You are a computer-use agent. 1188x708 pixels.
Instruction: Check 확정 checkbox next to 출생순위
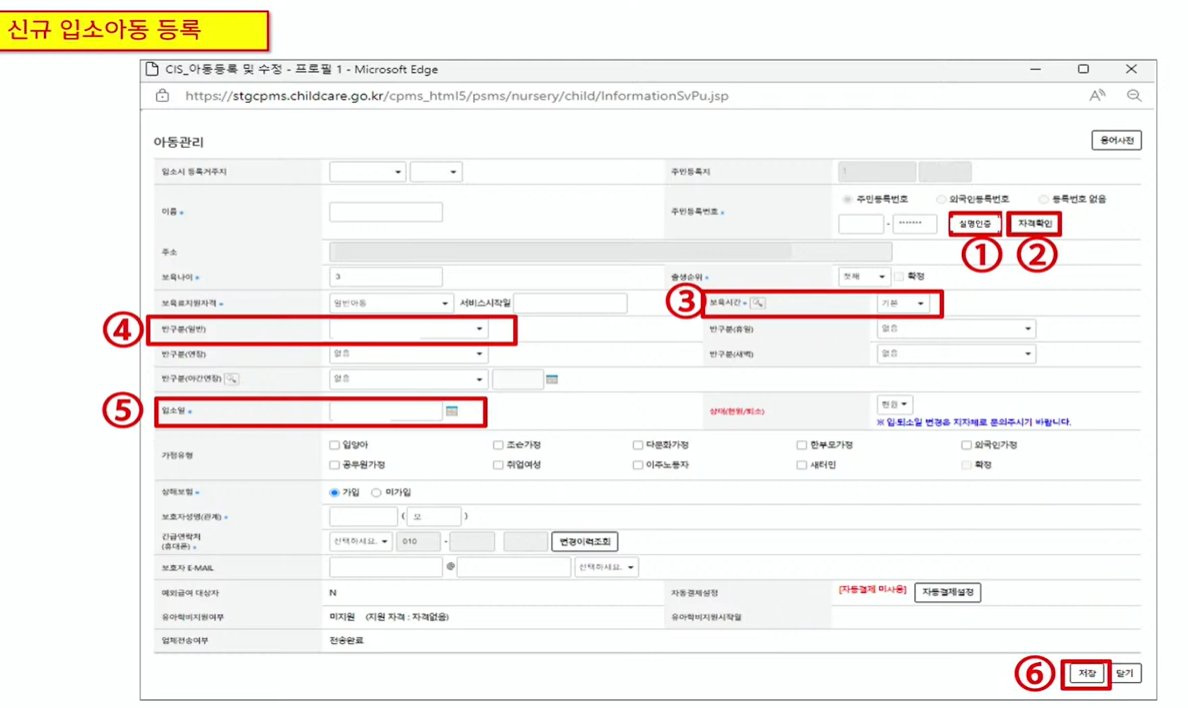tap(899, 277)
